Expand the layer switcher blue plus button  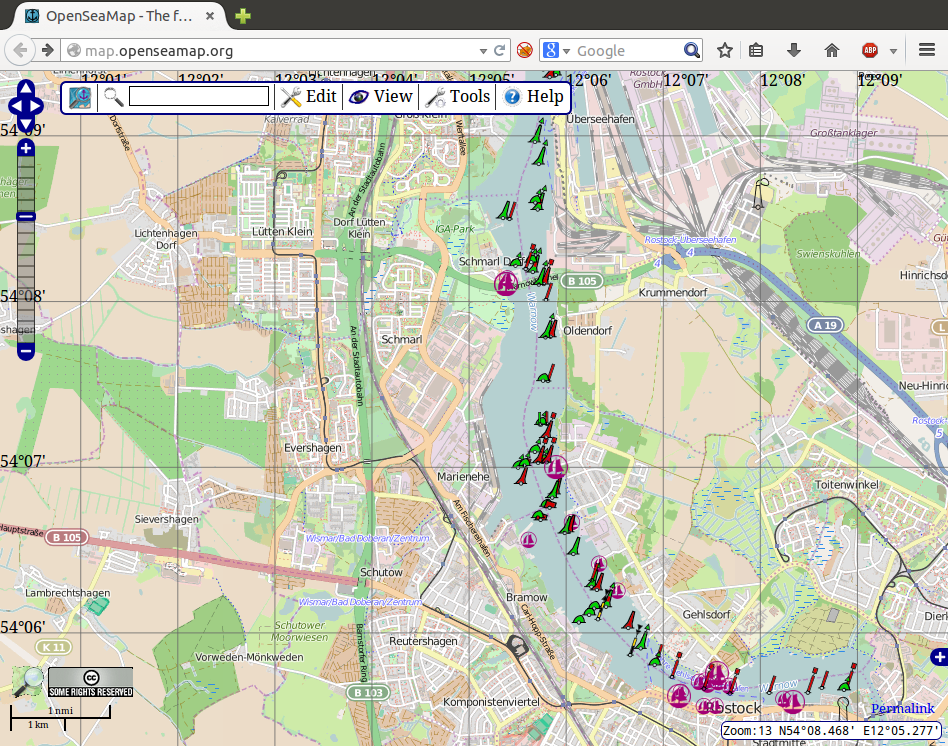[940, 657]
